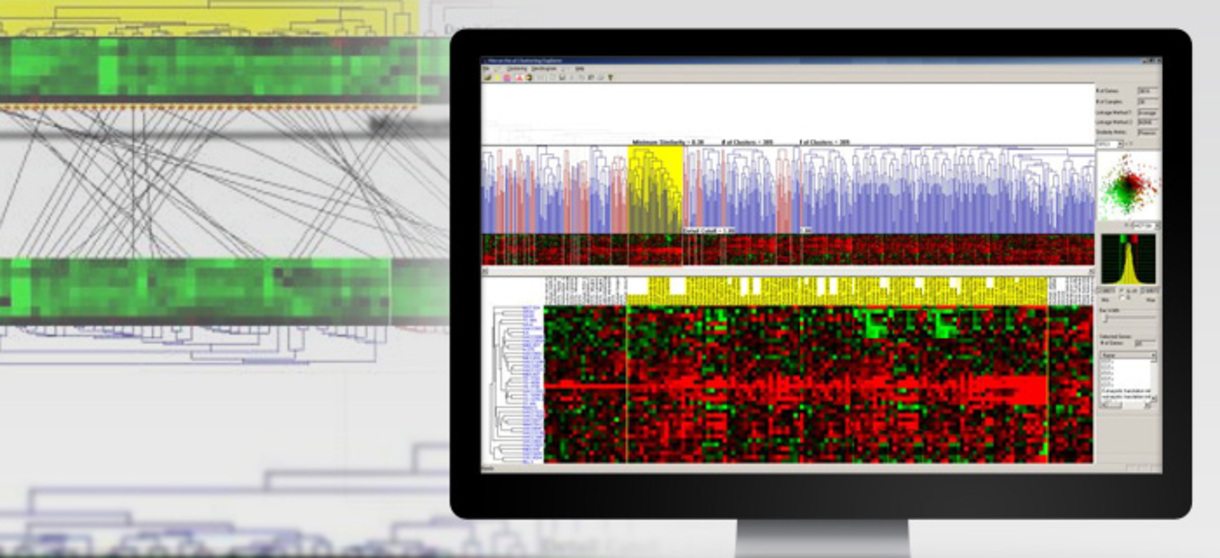Open the Help menu

coord(579,68)
